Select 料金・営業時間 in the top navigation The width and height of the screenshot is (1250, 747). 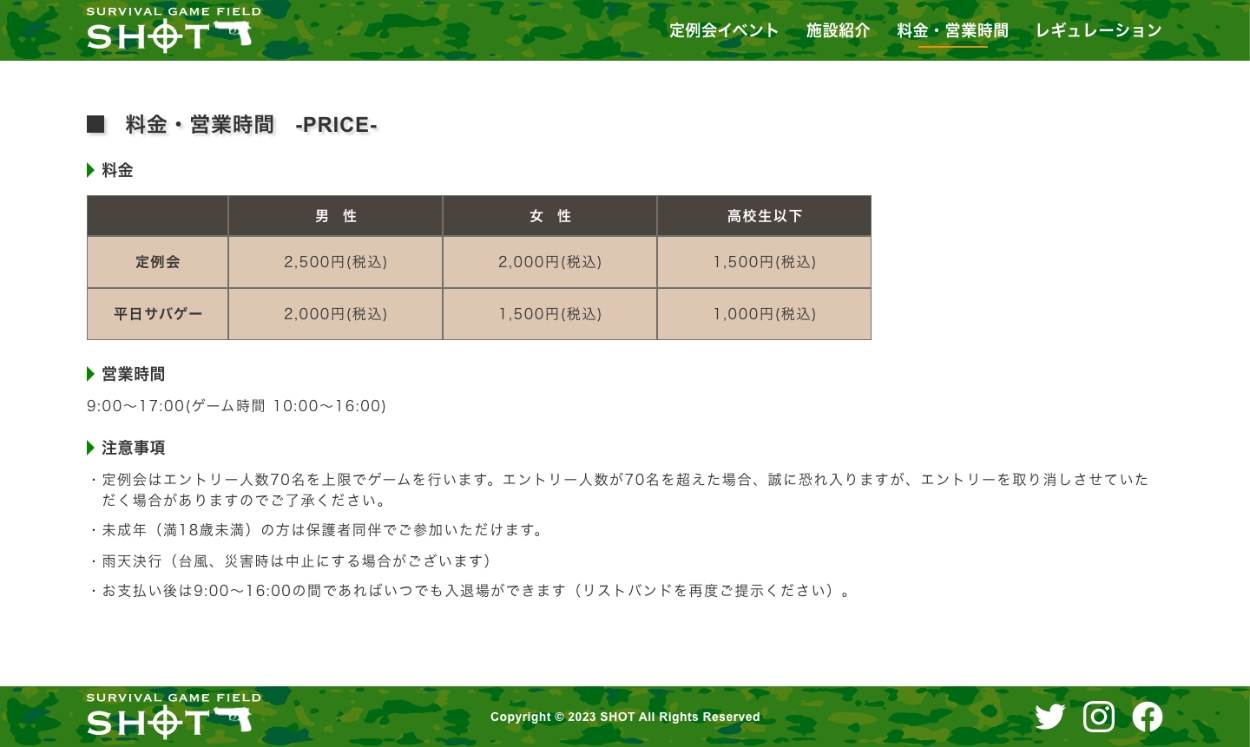pyautogui.click(x=952, y=30)
